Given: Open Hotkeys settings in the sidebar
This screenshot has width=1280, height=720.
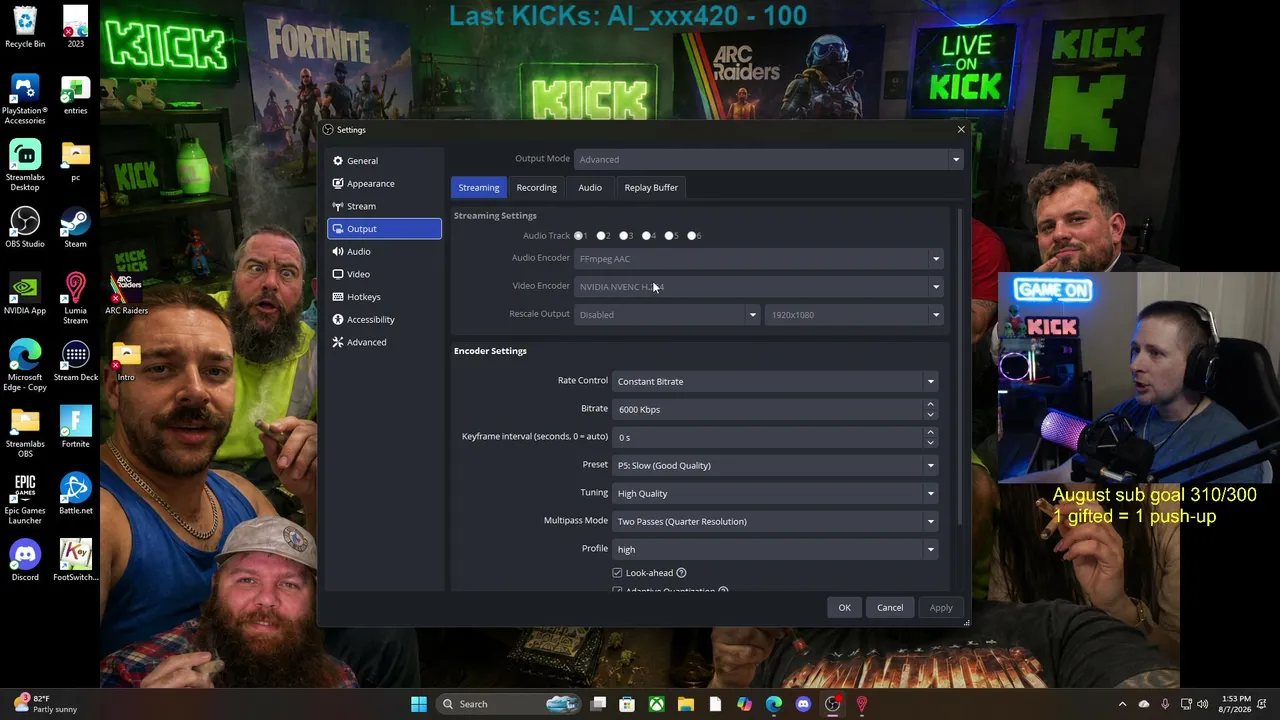Looking at the screenshot, I should pyautogui.click(x=384, y=297).
